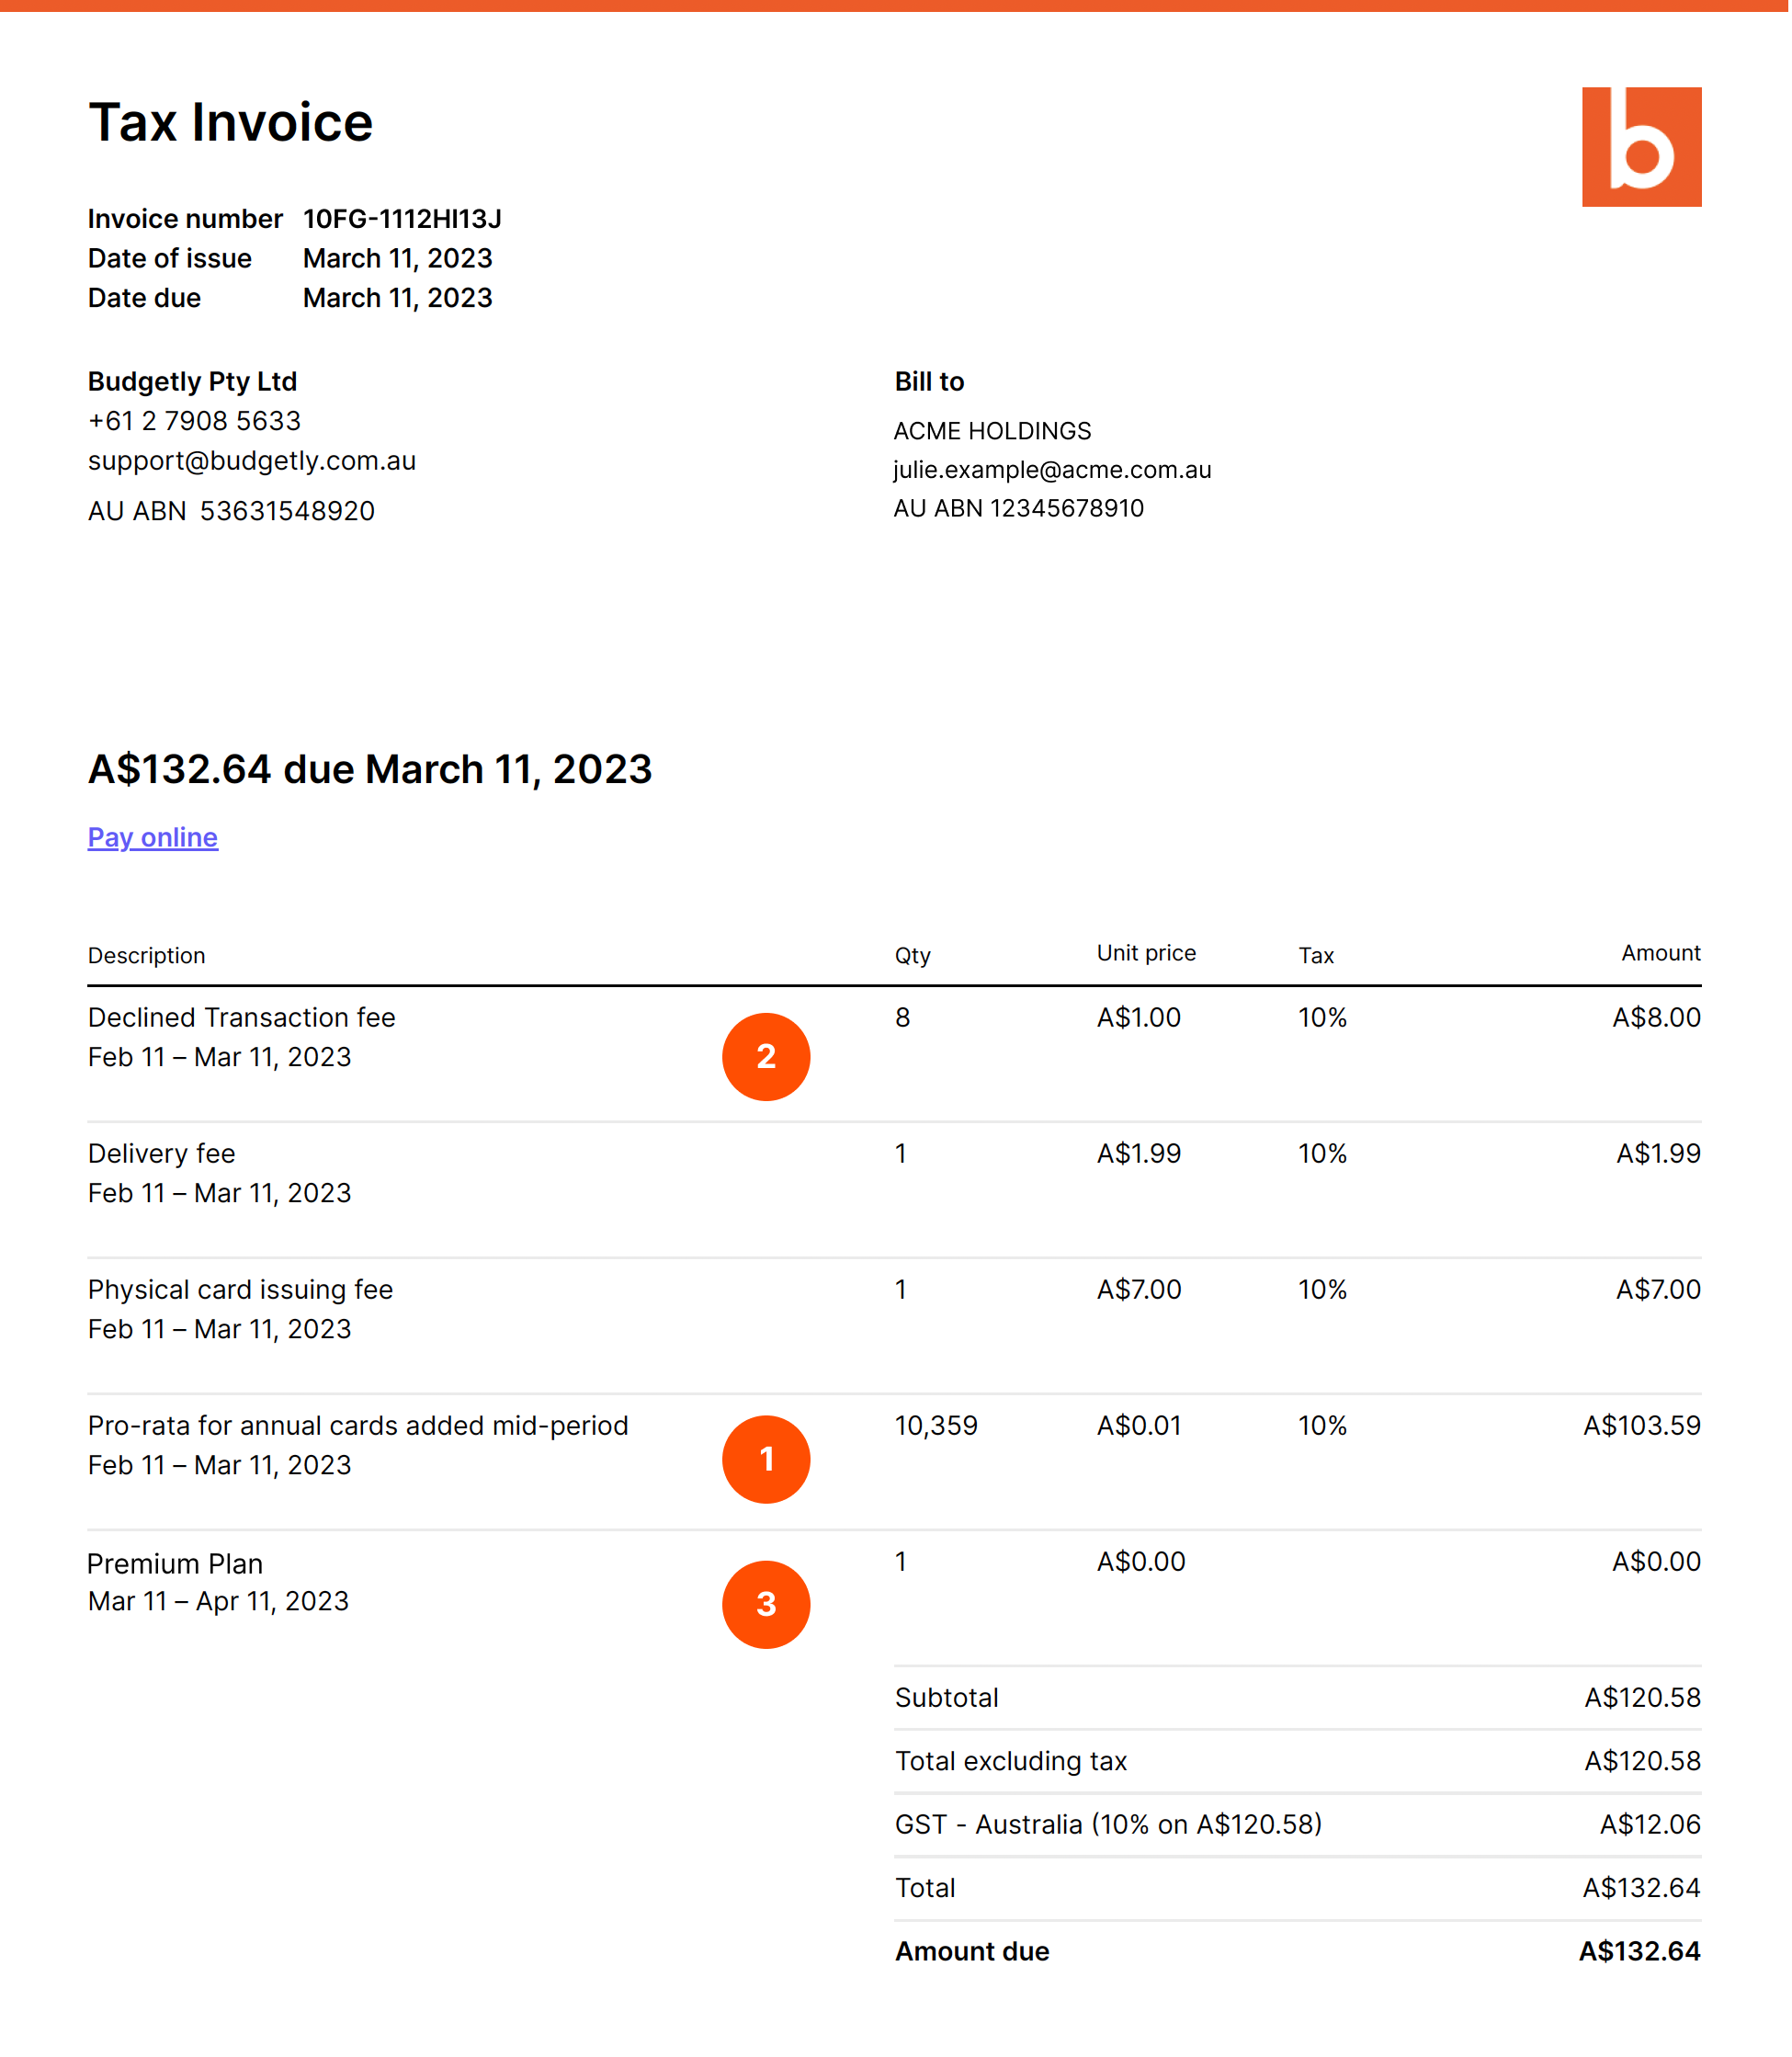
Task: Click support@budgetly.com.au email address
Action: 252,461
